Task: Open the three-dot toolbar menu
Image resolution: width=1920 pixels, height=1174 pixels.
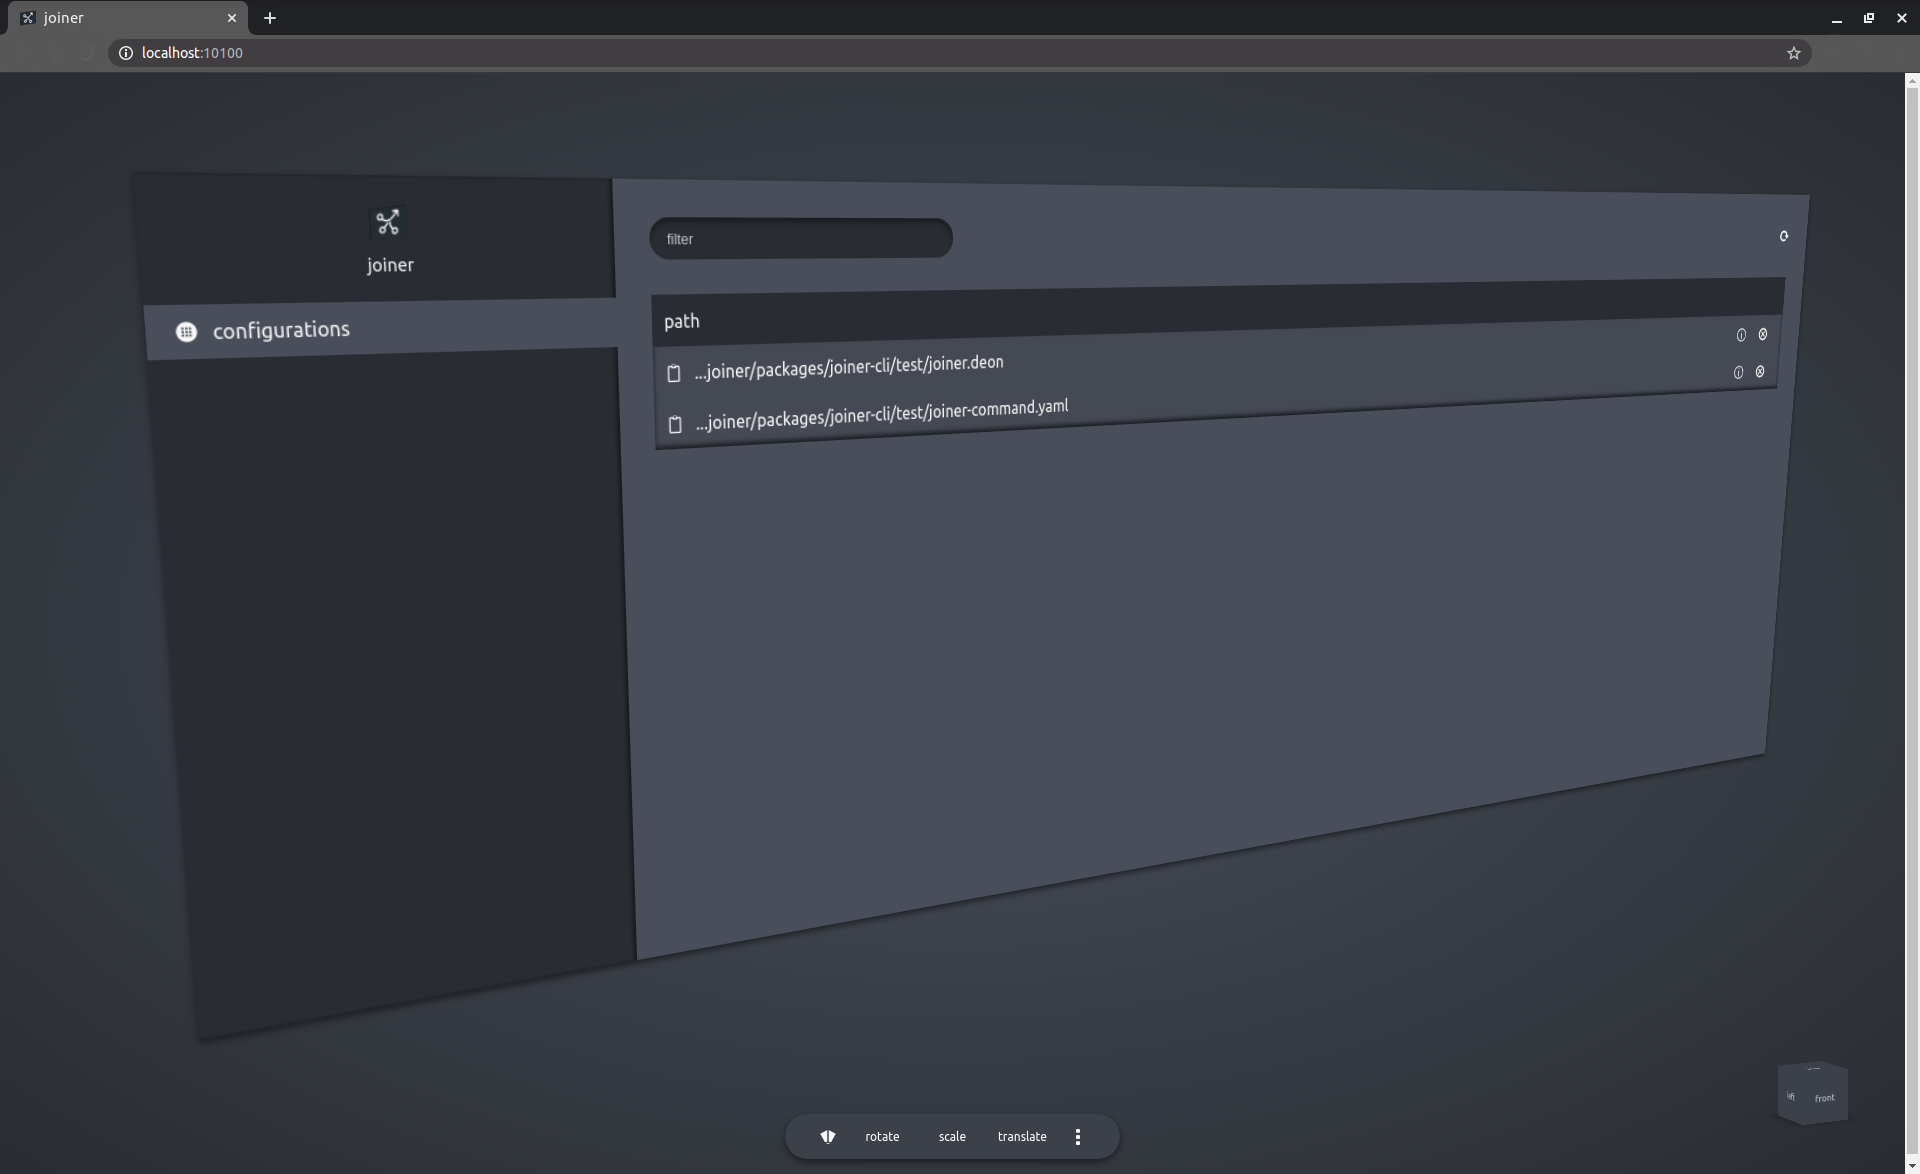Action: click(x=1078, y=1136)
